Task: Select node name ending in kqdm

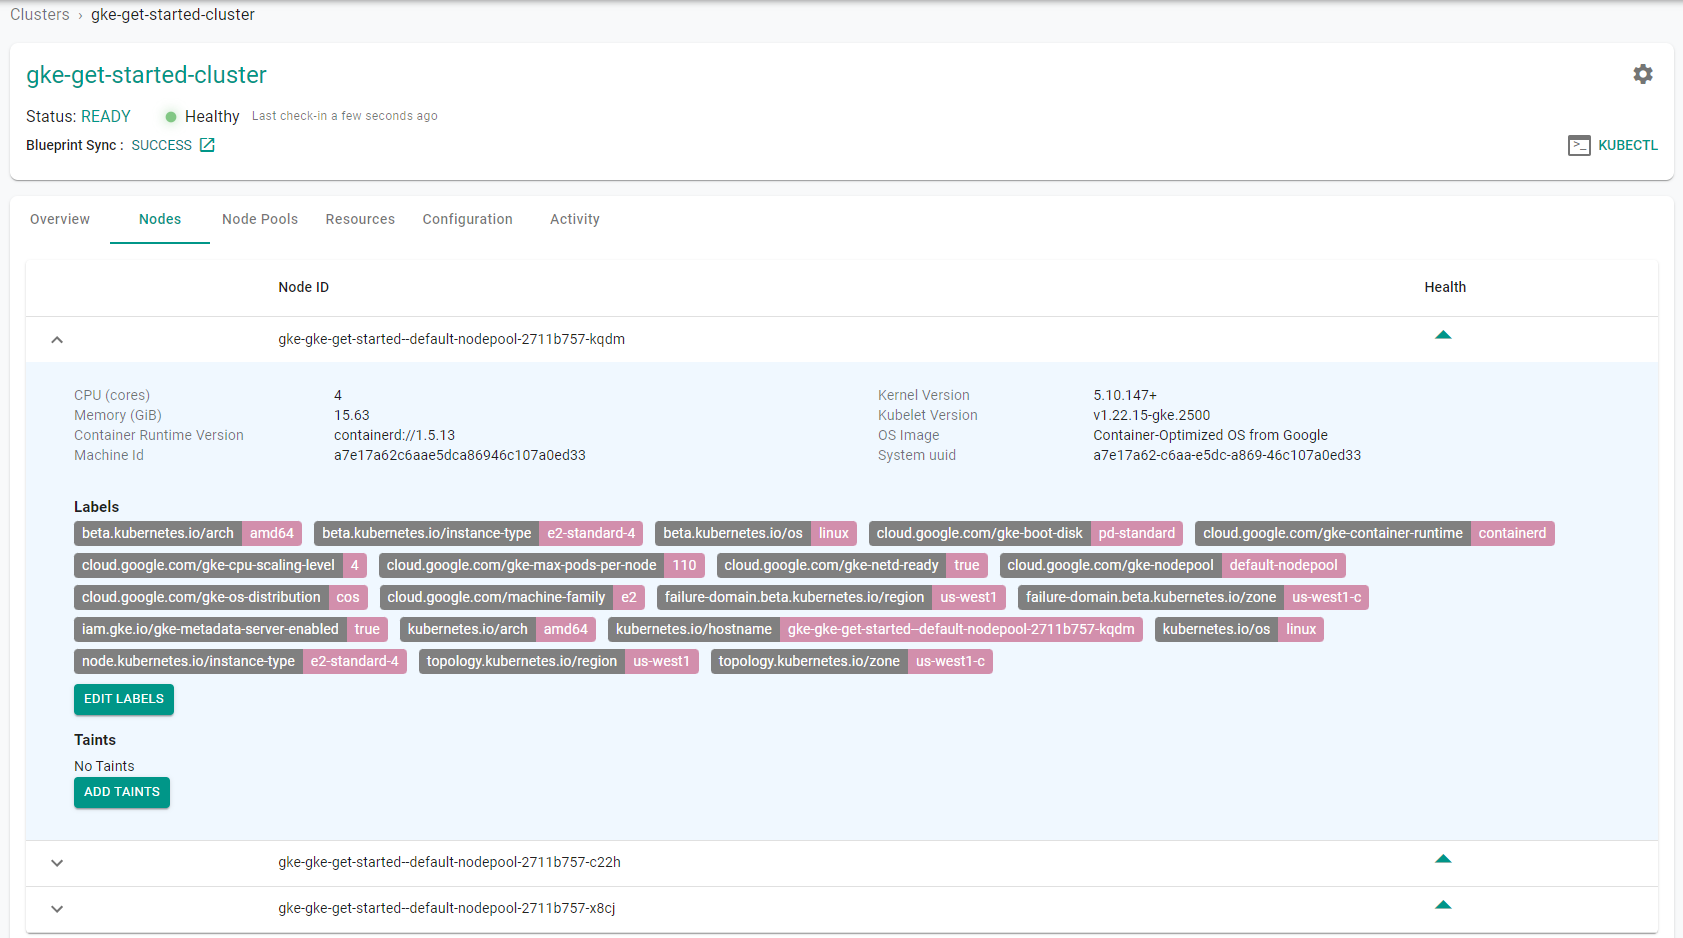Action: tap(451, 339)
